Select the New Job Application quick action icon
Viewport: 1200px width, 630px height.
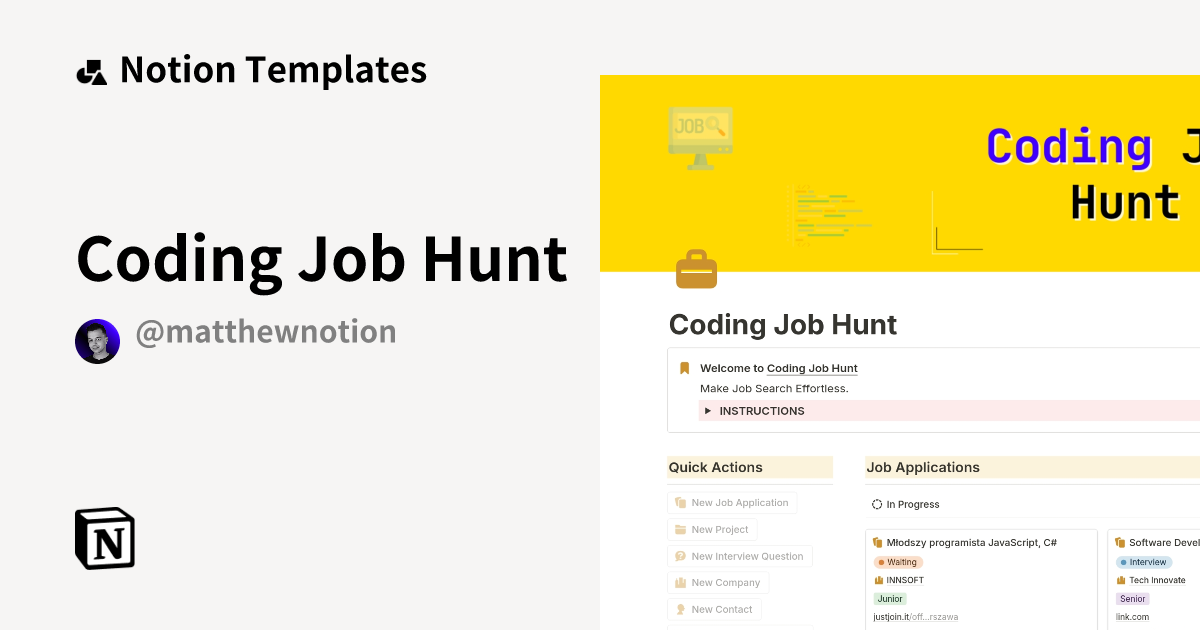pyautogui.click(x=679, y=502)
